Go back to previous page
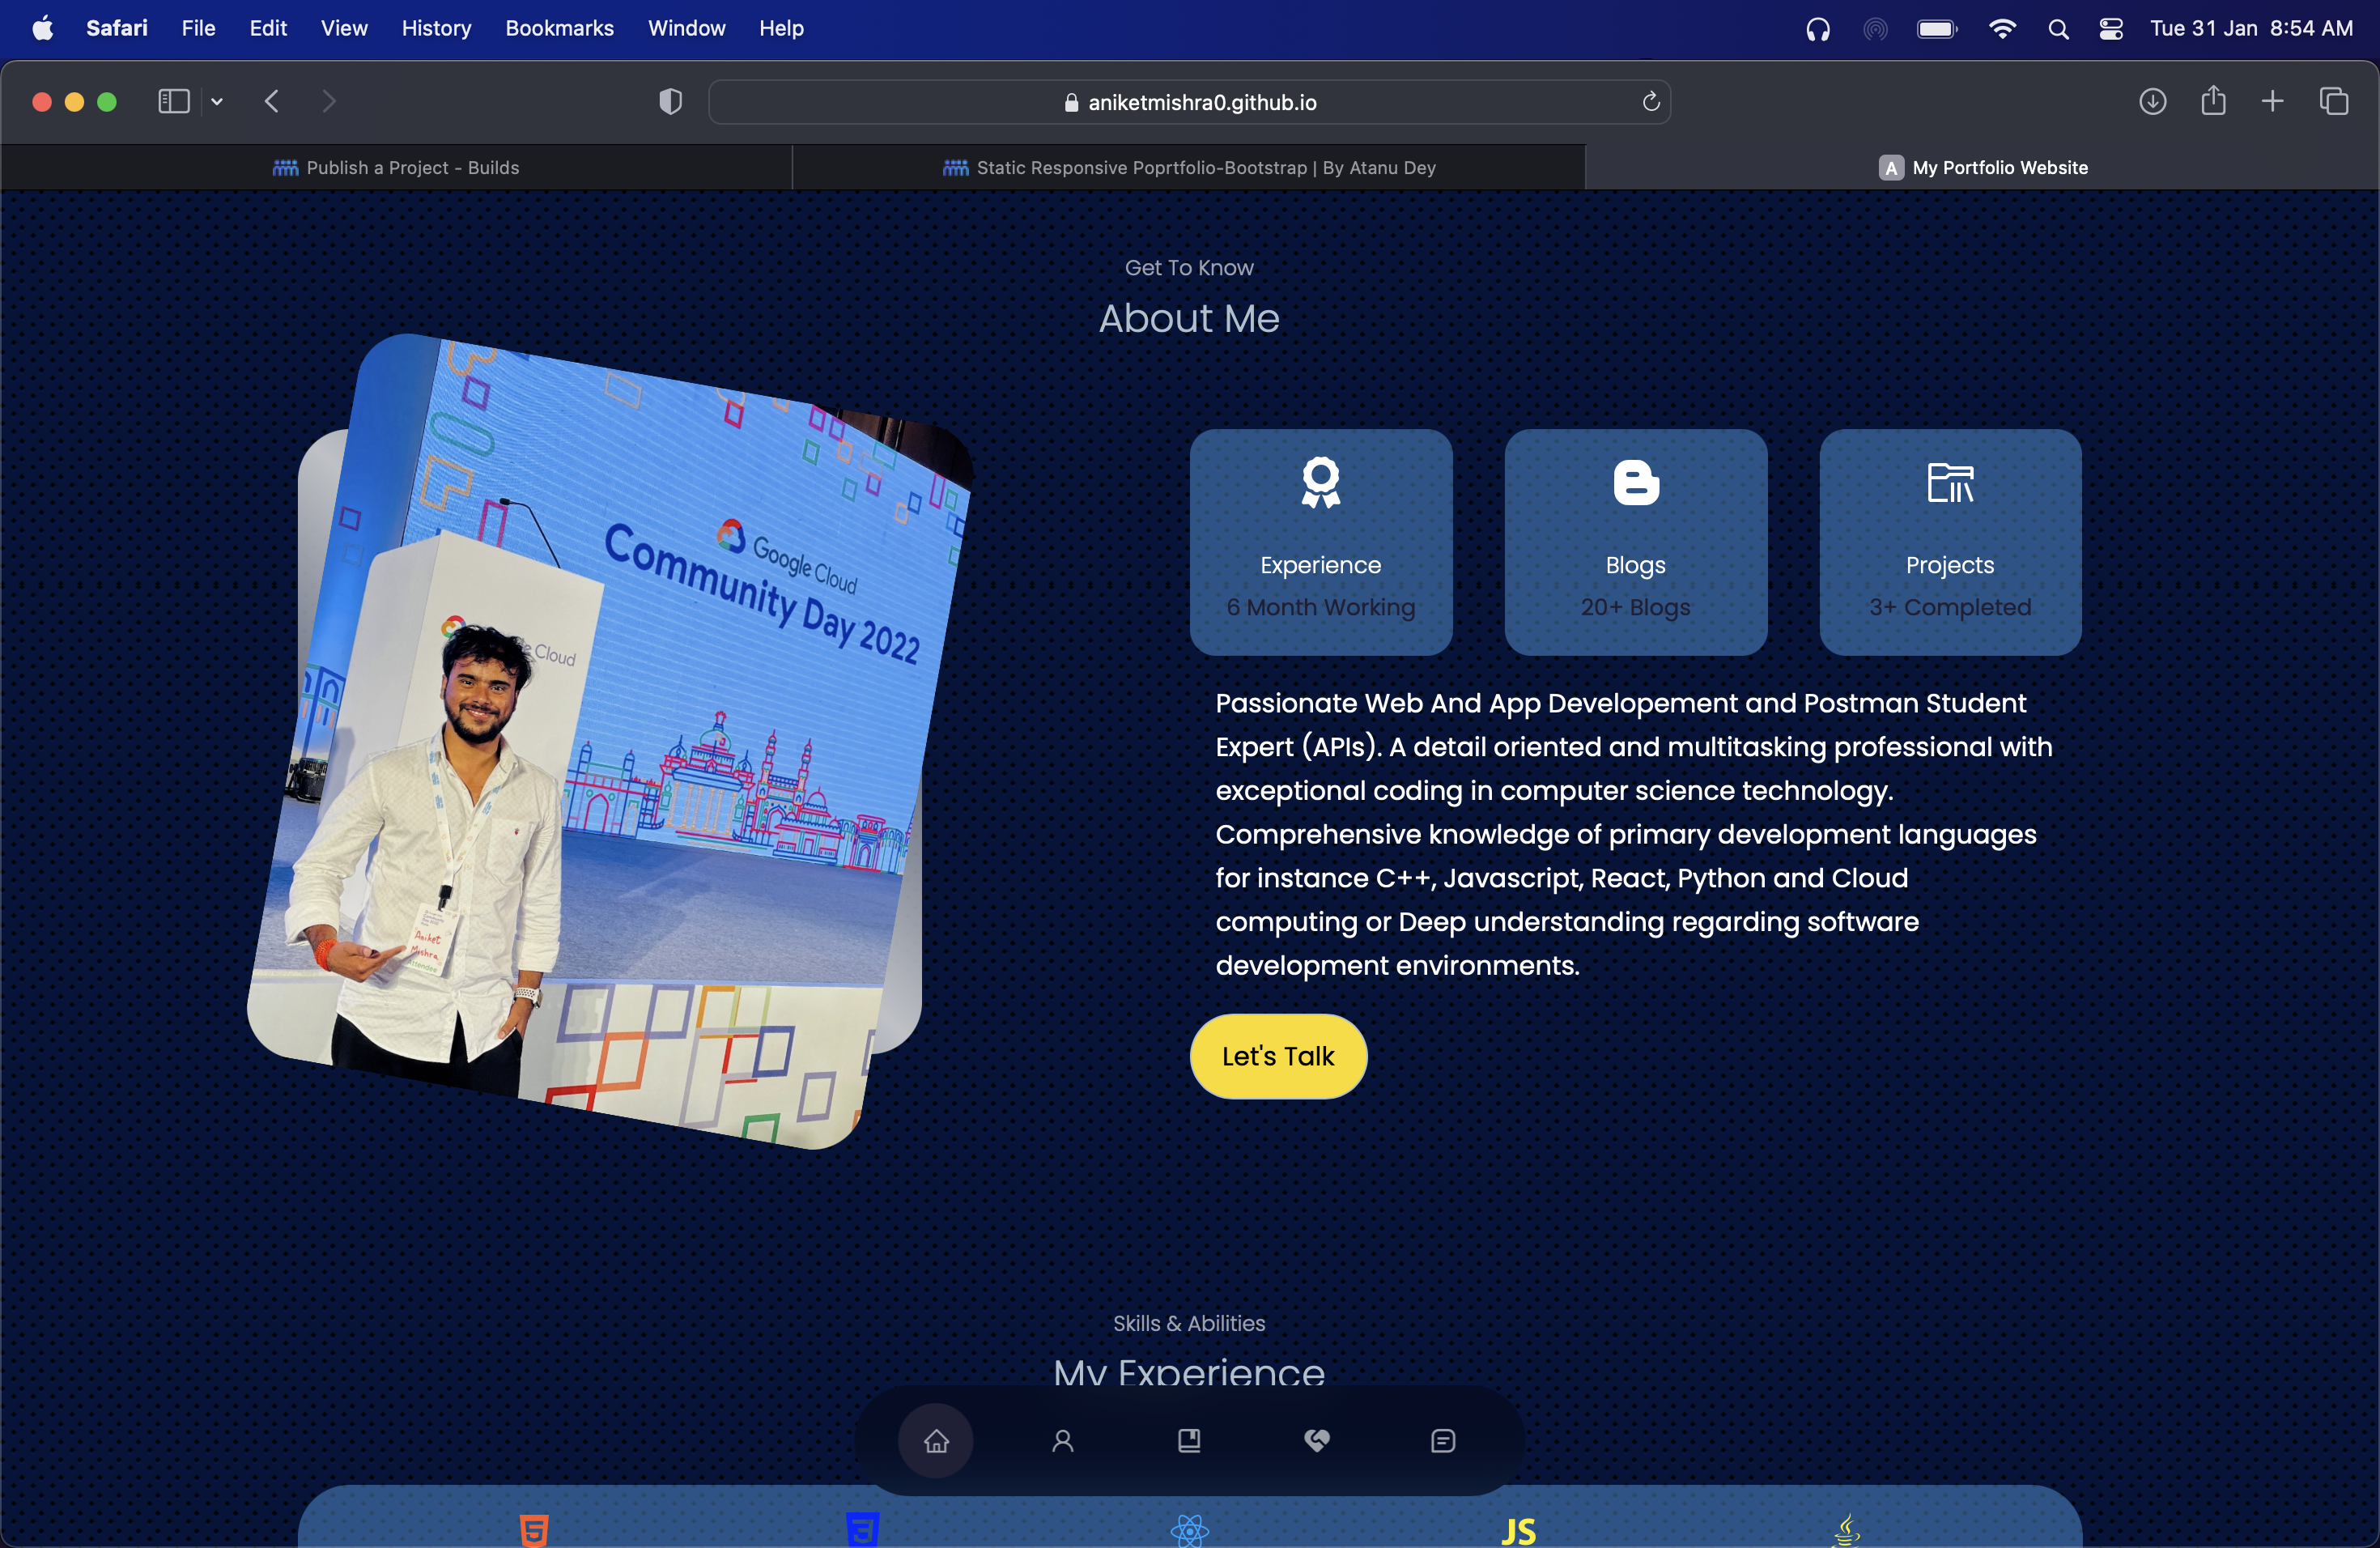The height and width of the screenshot is (1548, 2380). (271, 101)
